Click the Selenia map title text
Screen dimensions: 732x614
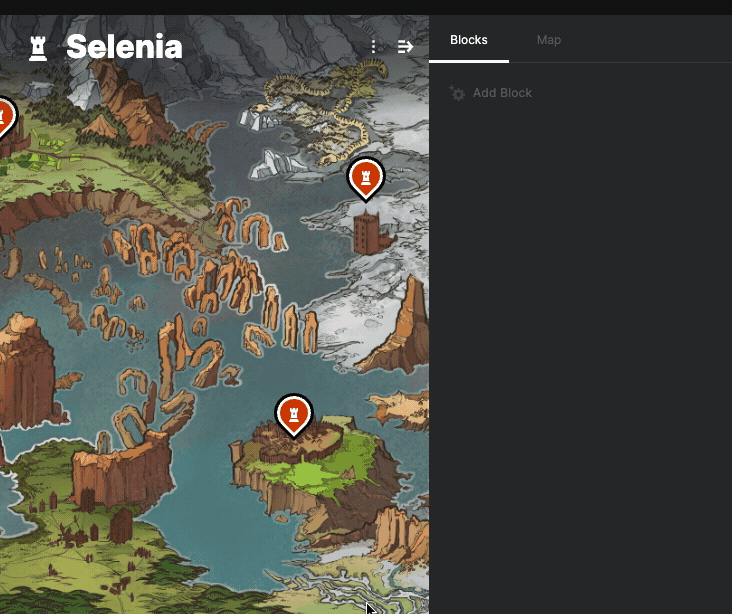(x=124, y=47)
